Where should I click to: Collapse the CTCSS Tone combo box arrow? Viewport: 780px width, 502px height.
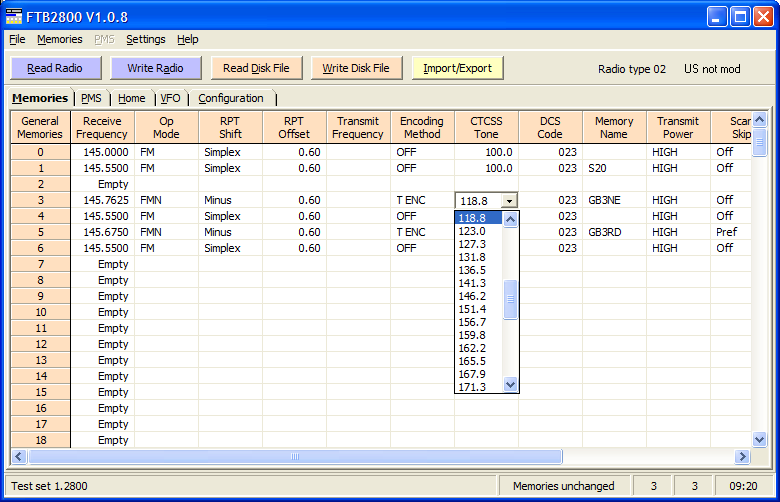[x=510, y=200]
